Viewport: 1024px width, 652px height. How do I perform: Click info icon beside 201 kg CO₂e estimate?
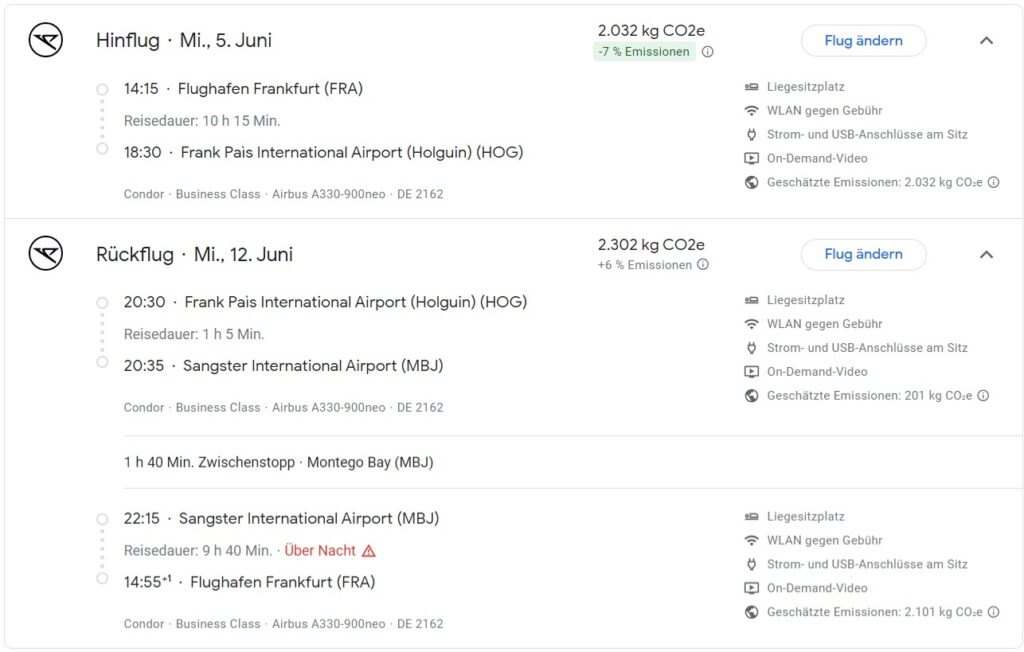tap(983, 396)
